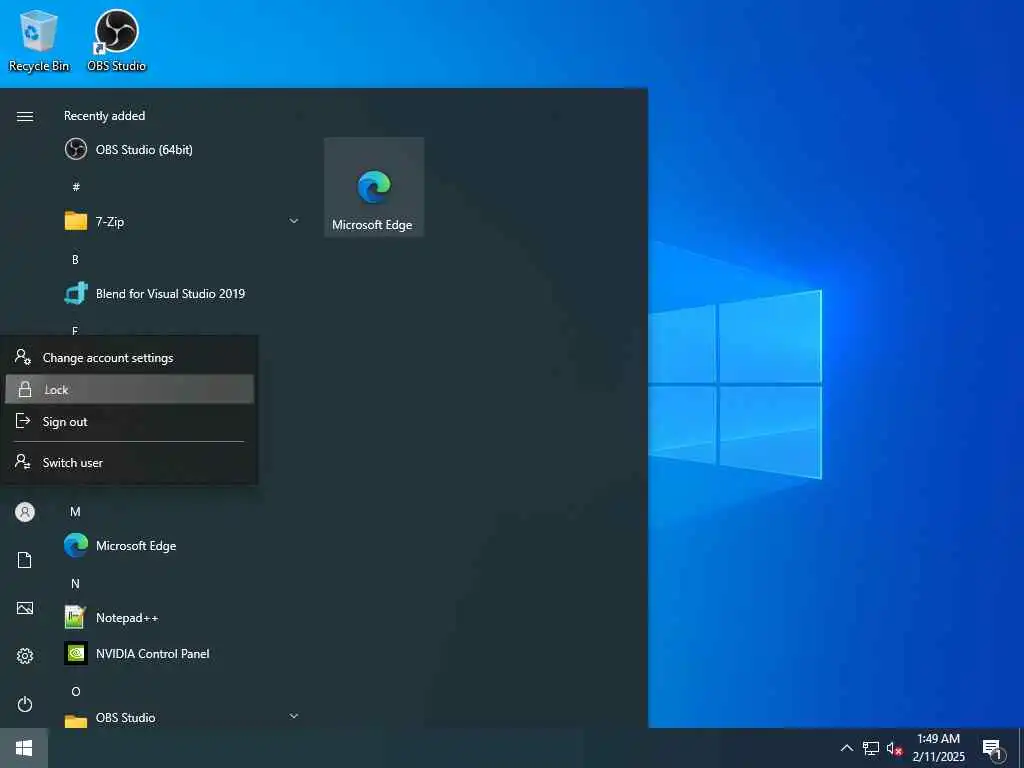This screenshot has height=768, width=1024.
Task: Open Settings gear in the Start sidebar
Action: tap(25, 656)
